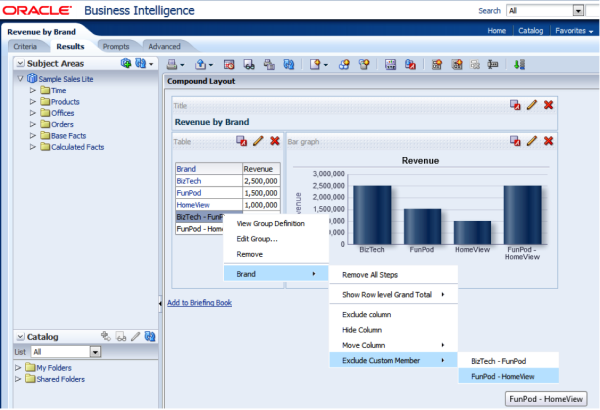Remove the Table view with red X
The image size is (600, 410).
(274, 142)
